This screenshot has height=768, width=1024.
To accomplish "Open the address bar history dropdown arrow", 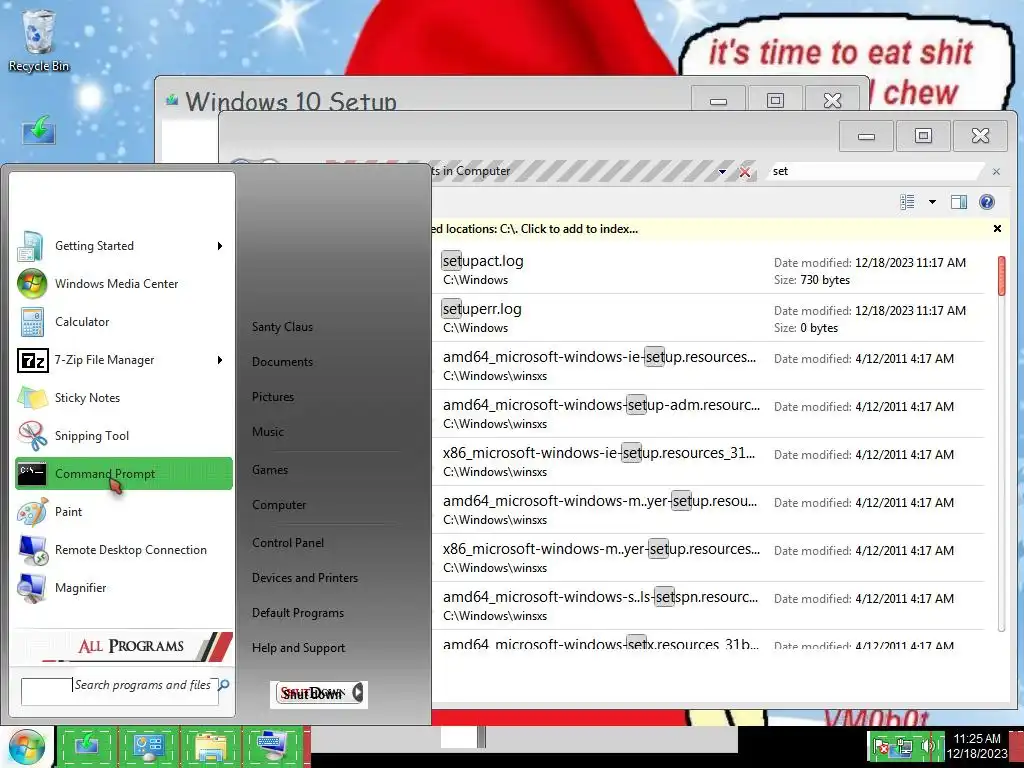I will (x=722, y=172).
